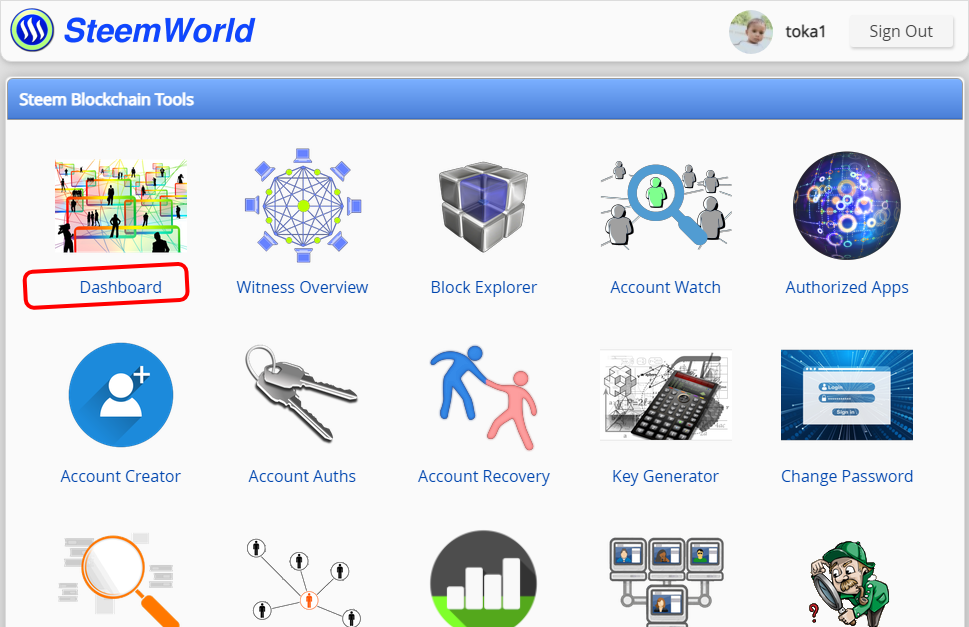Viewport: 969px width, 627px height.
Task: Open the Account Creator link
Action: pos(121,476)
